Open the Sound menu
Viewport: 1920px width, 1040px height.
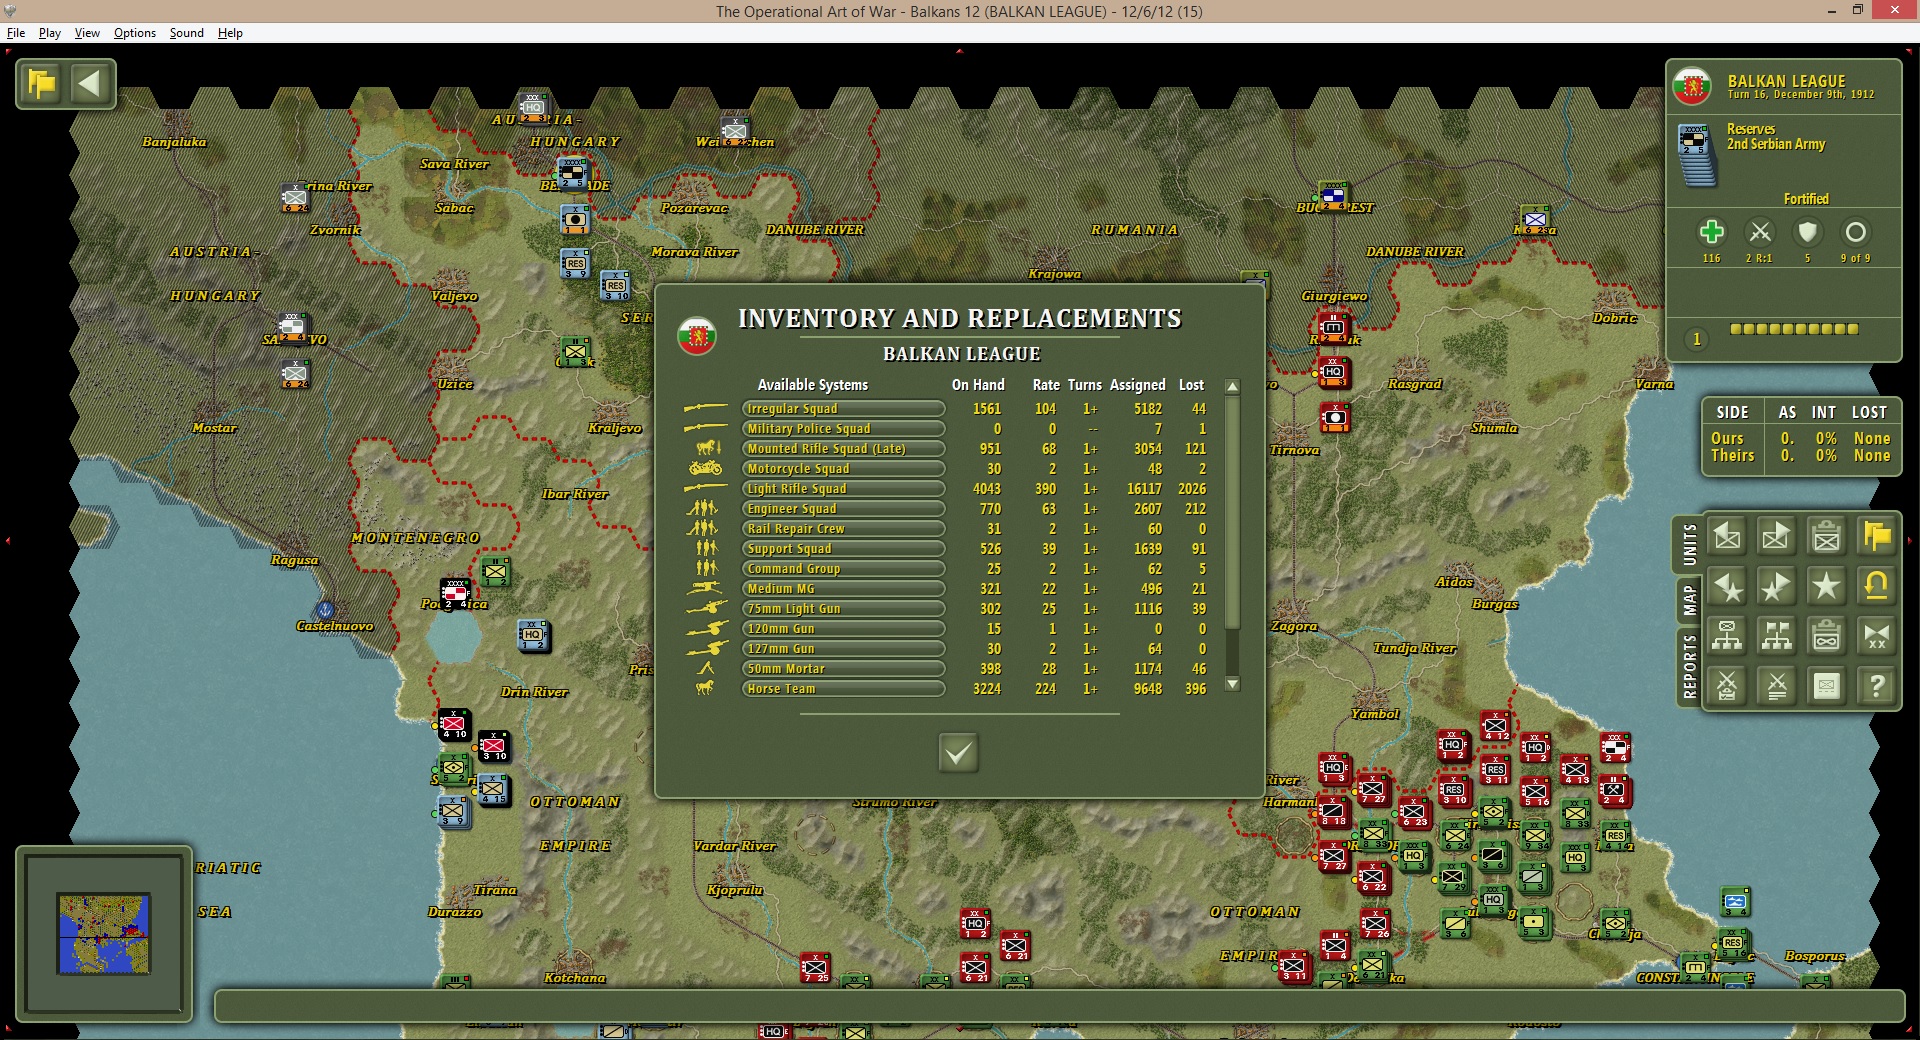point(186,33)
